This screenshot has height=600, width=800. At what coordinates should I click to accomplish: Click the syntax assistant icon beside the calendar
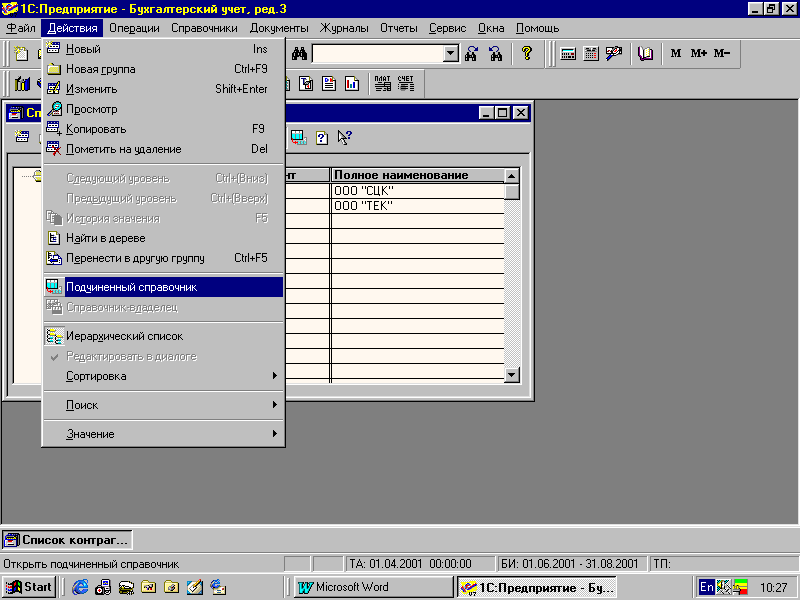pos(614,53)
